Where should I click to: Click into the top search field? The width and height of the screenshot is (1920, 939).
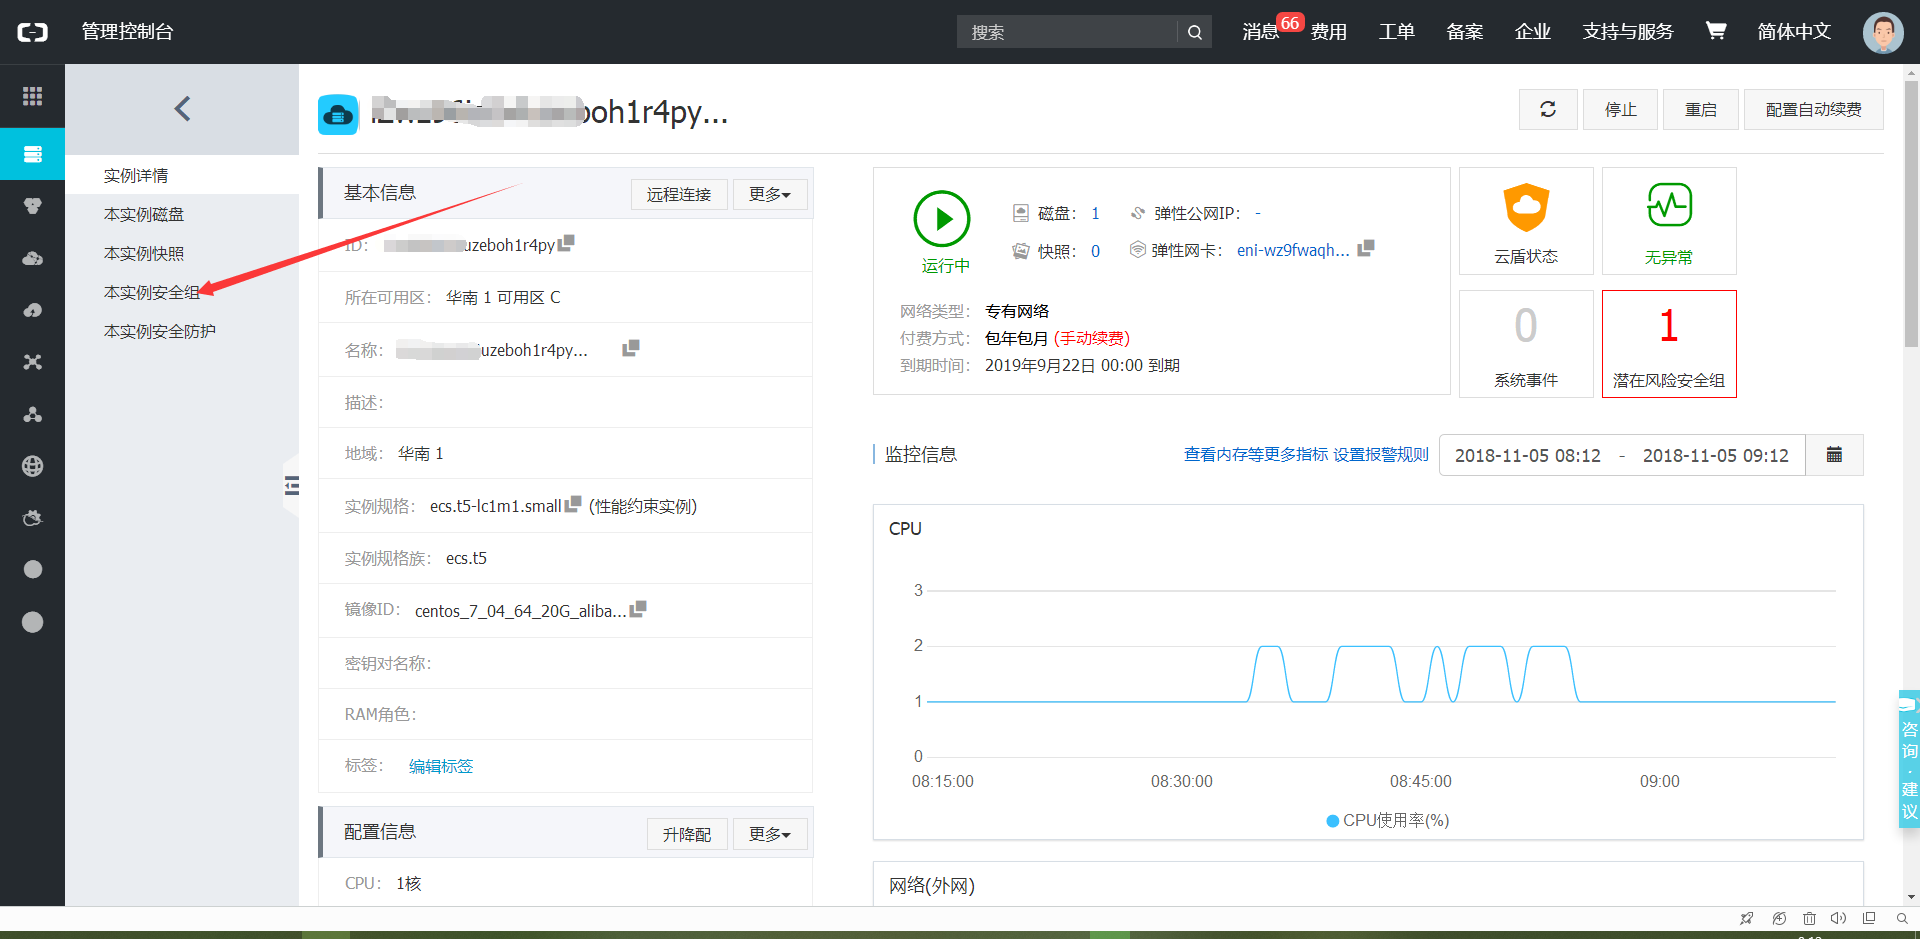(1068, 32)
